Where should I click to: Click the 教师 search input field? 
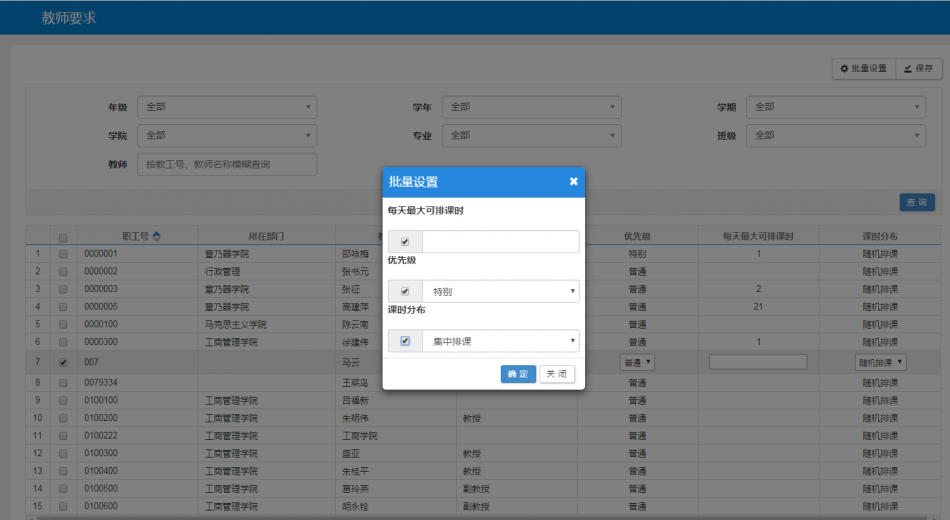coord(227,164)
